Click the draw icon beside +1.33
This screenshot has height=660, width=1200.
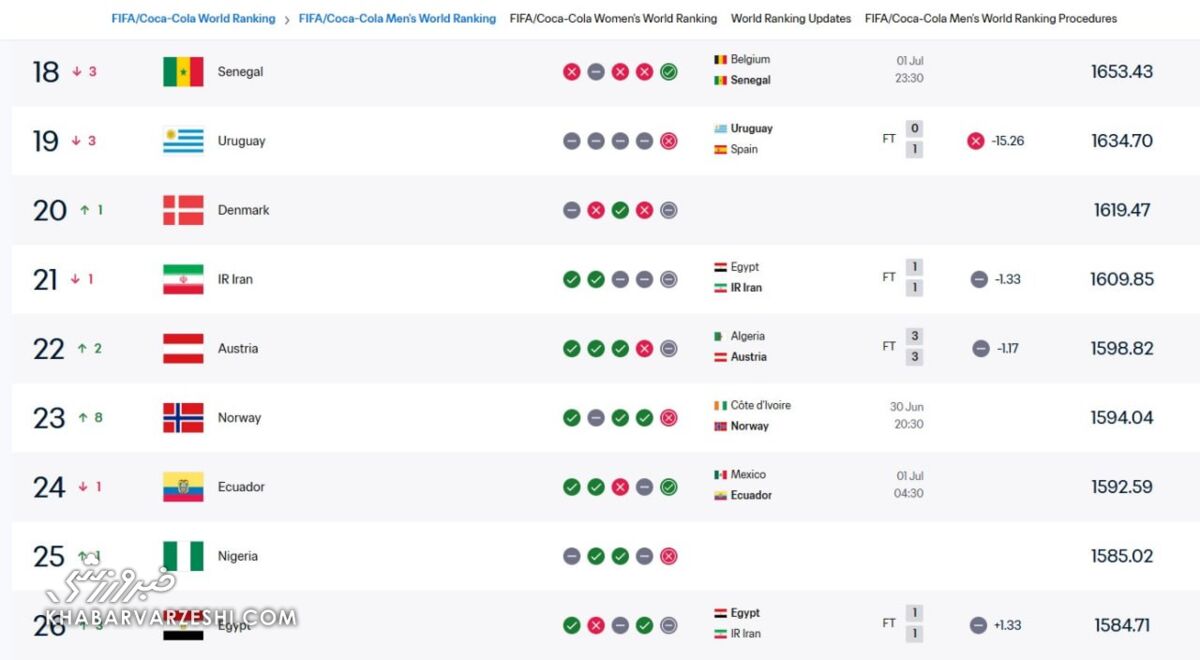(979, 625)
